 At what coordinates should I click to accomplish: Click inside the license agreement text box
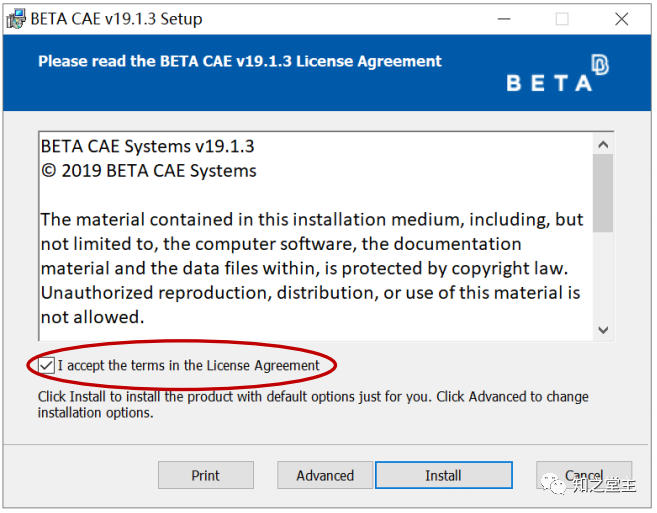(316, 236)
